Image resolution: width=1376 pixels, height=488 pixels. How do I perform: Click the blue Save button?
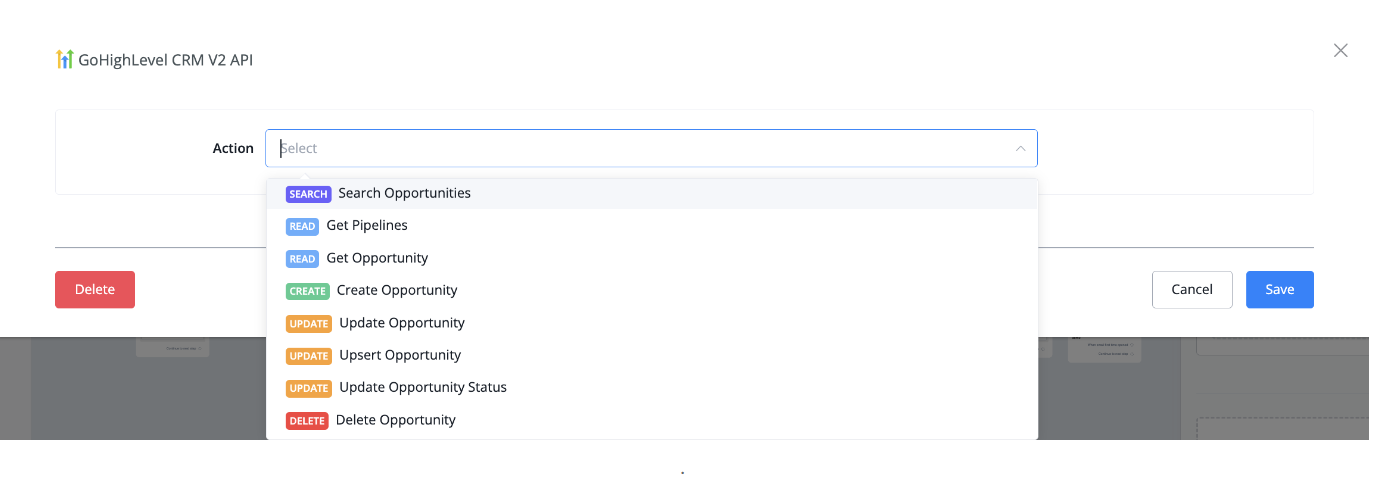1280,289
